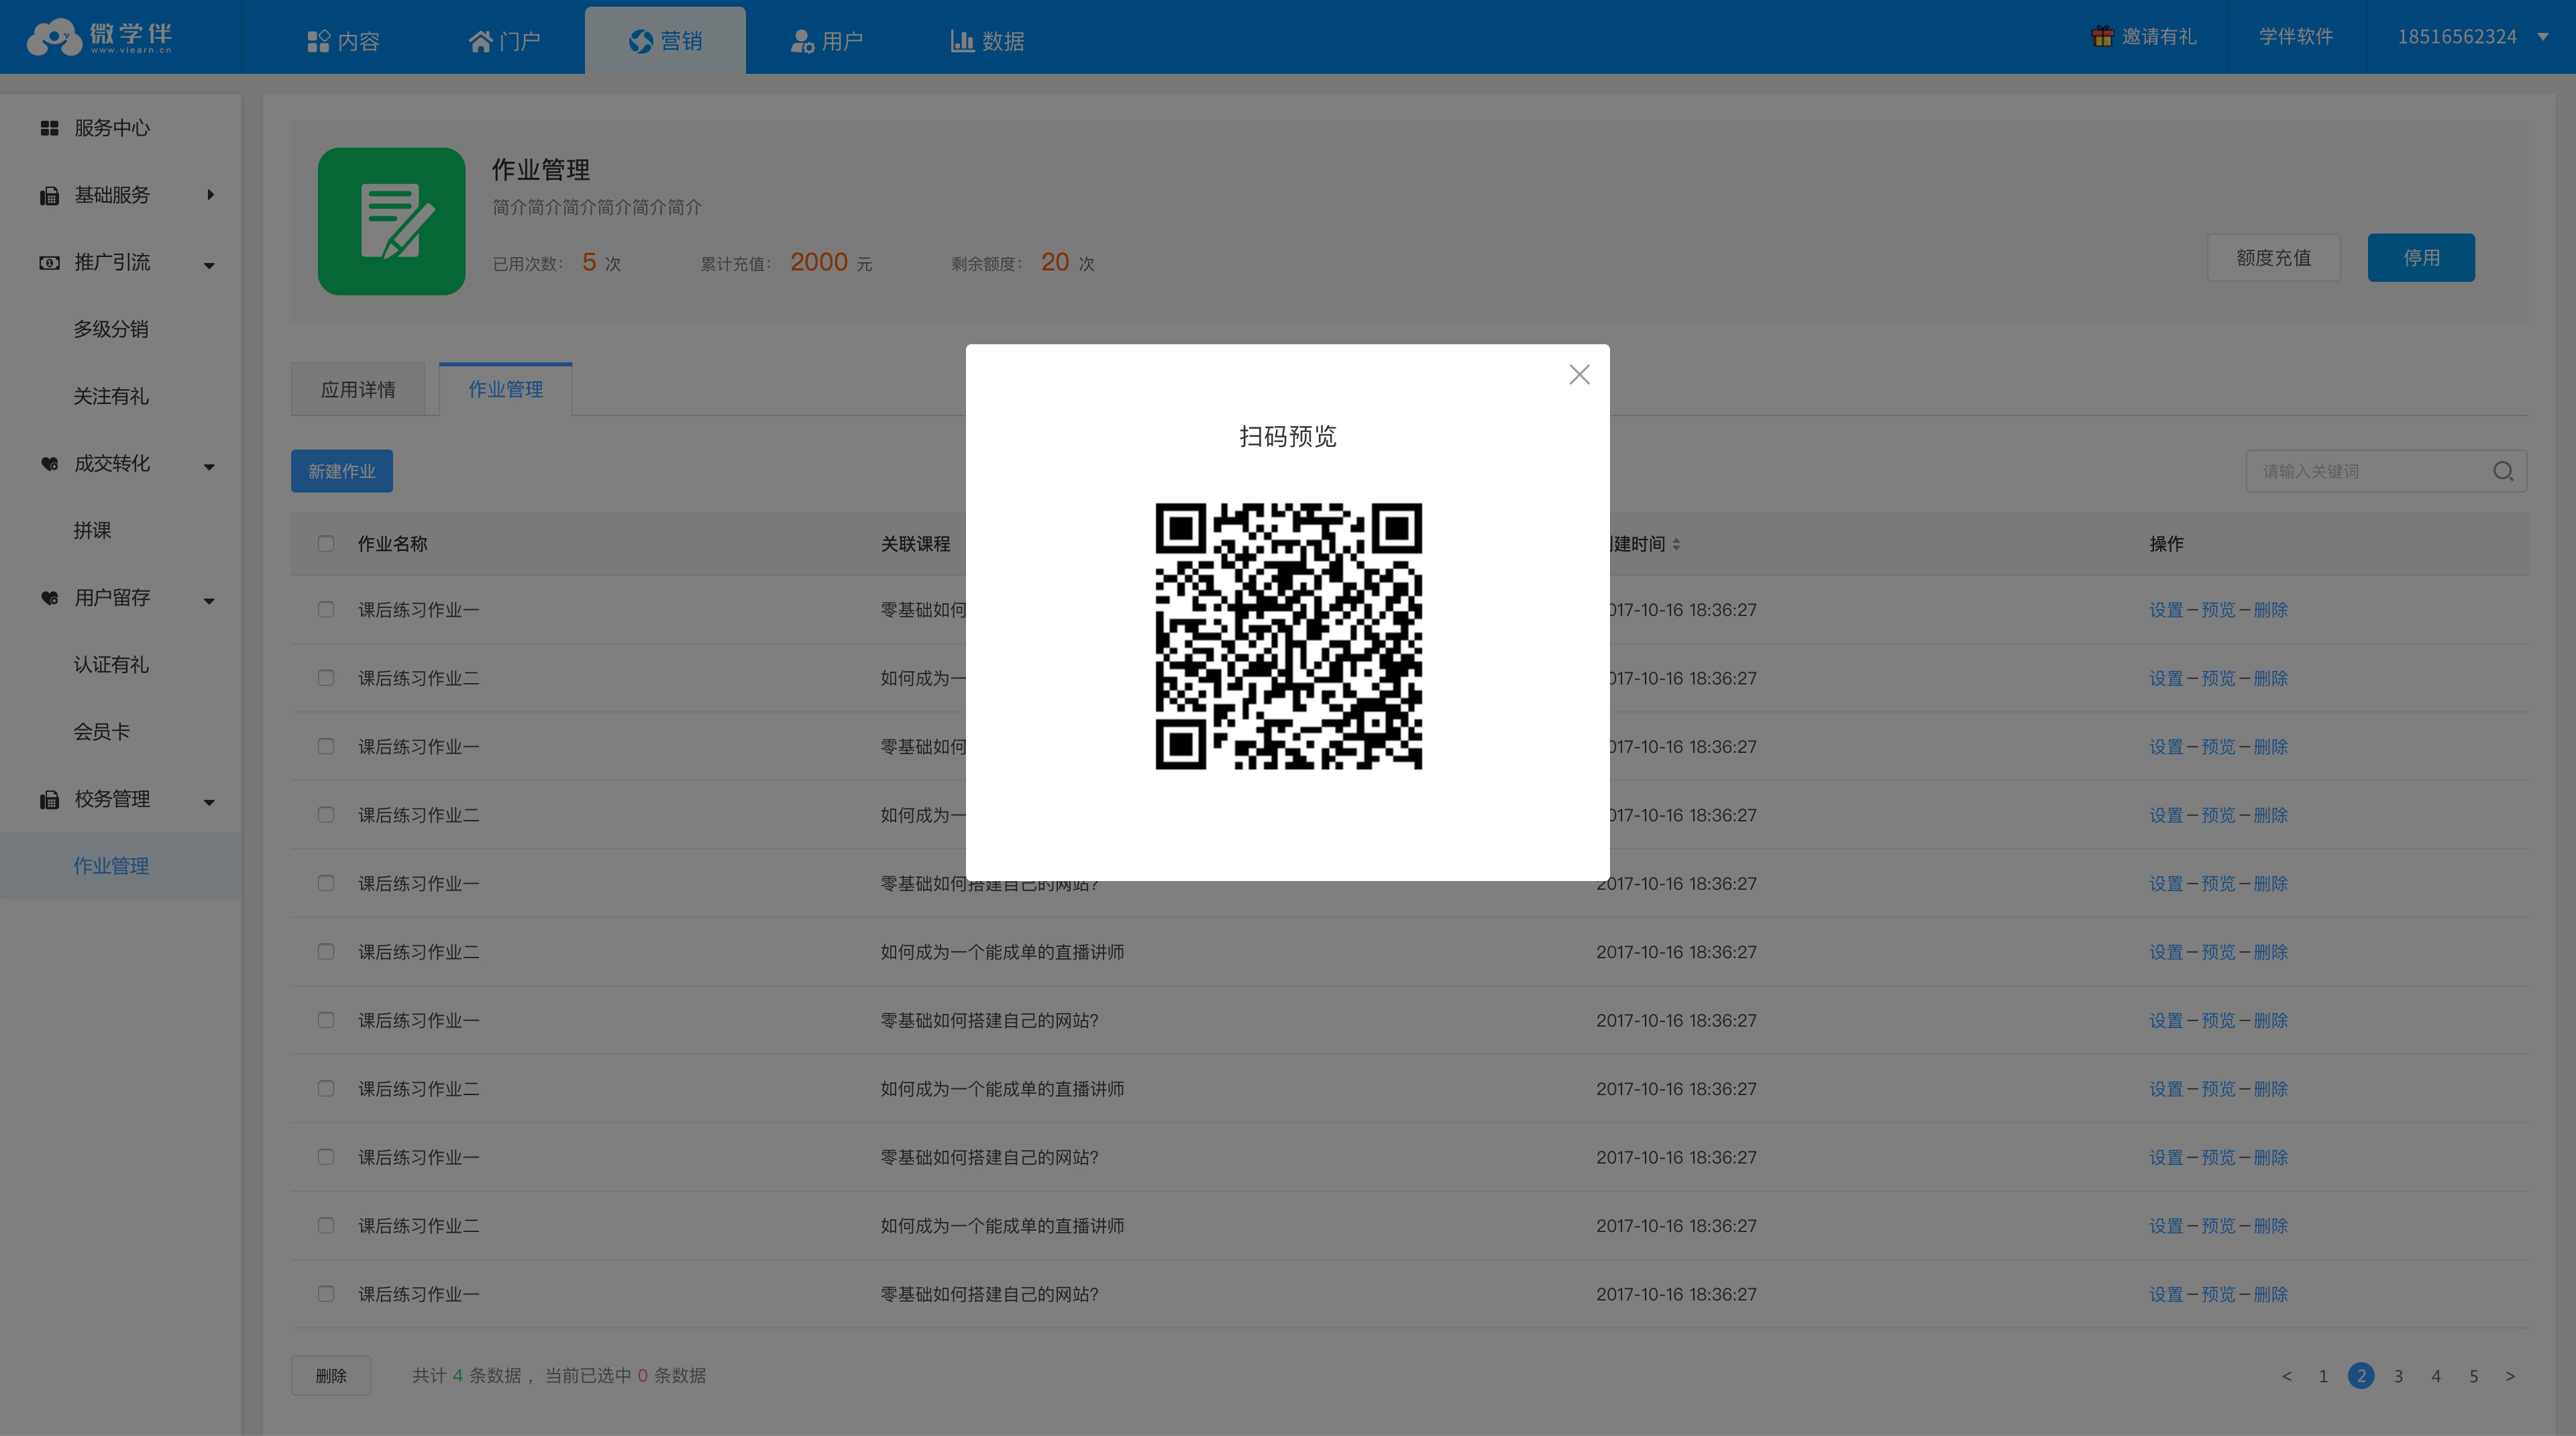Open 关注有礼 in the sidebar
Screen dimensions: 2576x1436
[111, 396]
